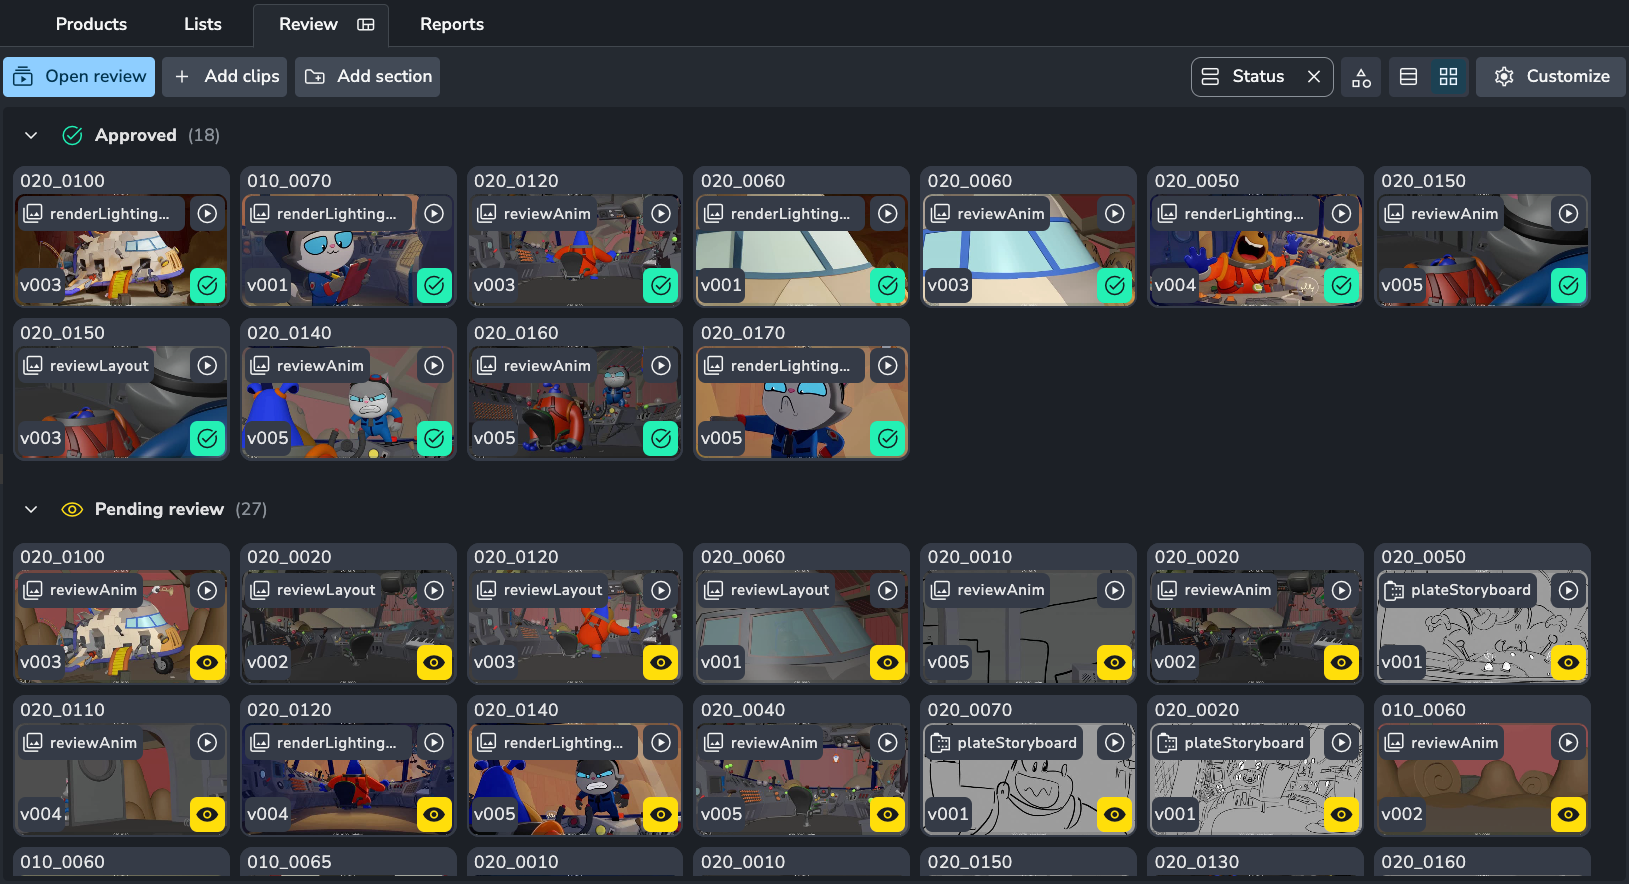1629x884 pixels.
Task: Click the Approved section header label
Action: (x=136, y=135)
